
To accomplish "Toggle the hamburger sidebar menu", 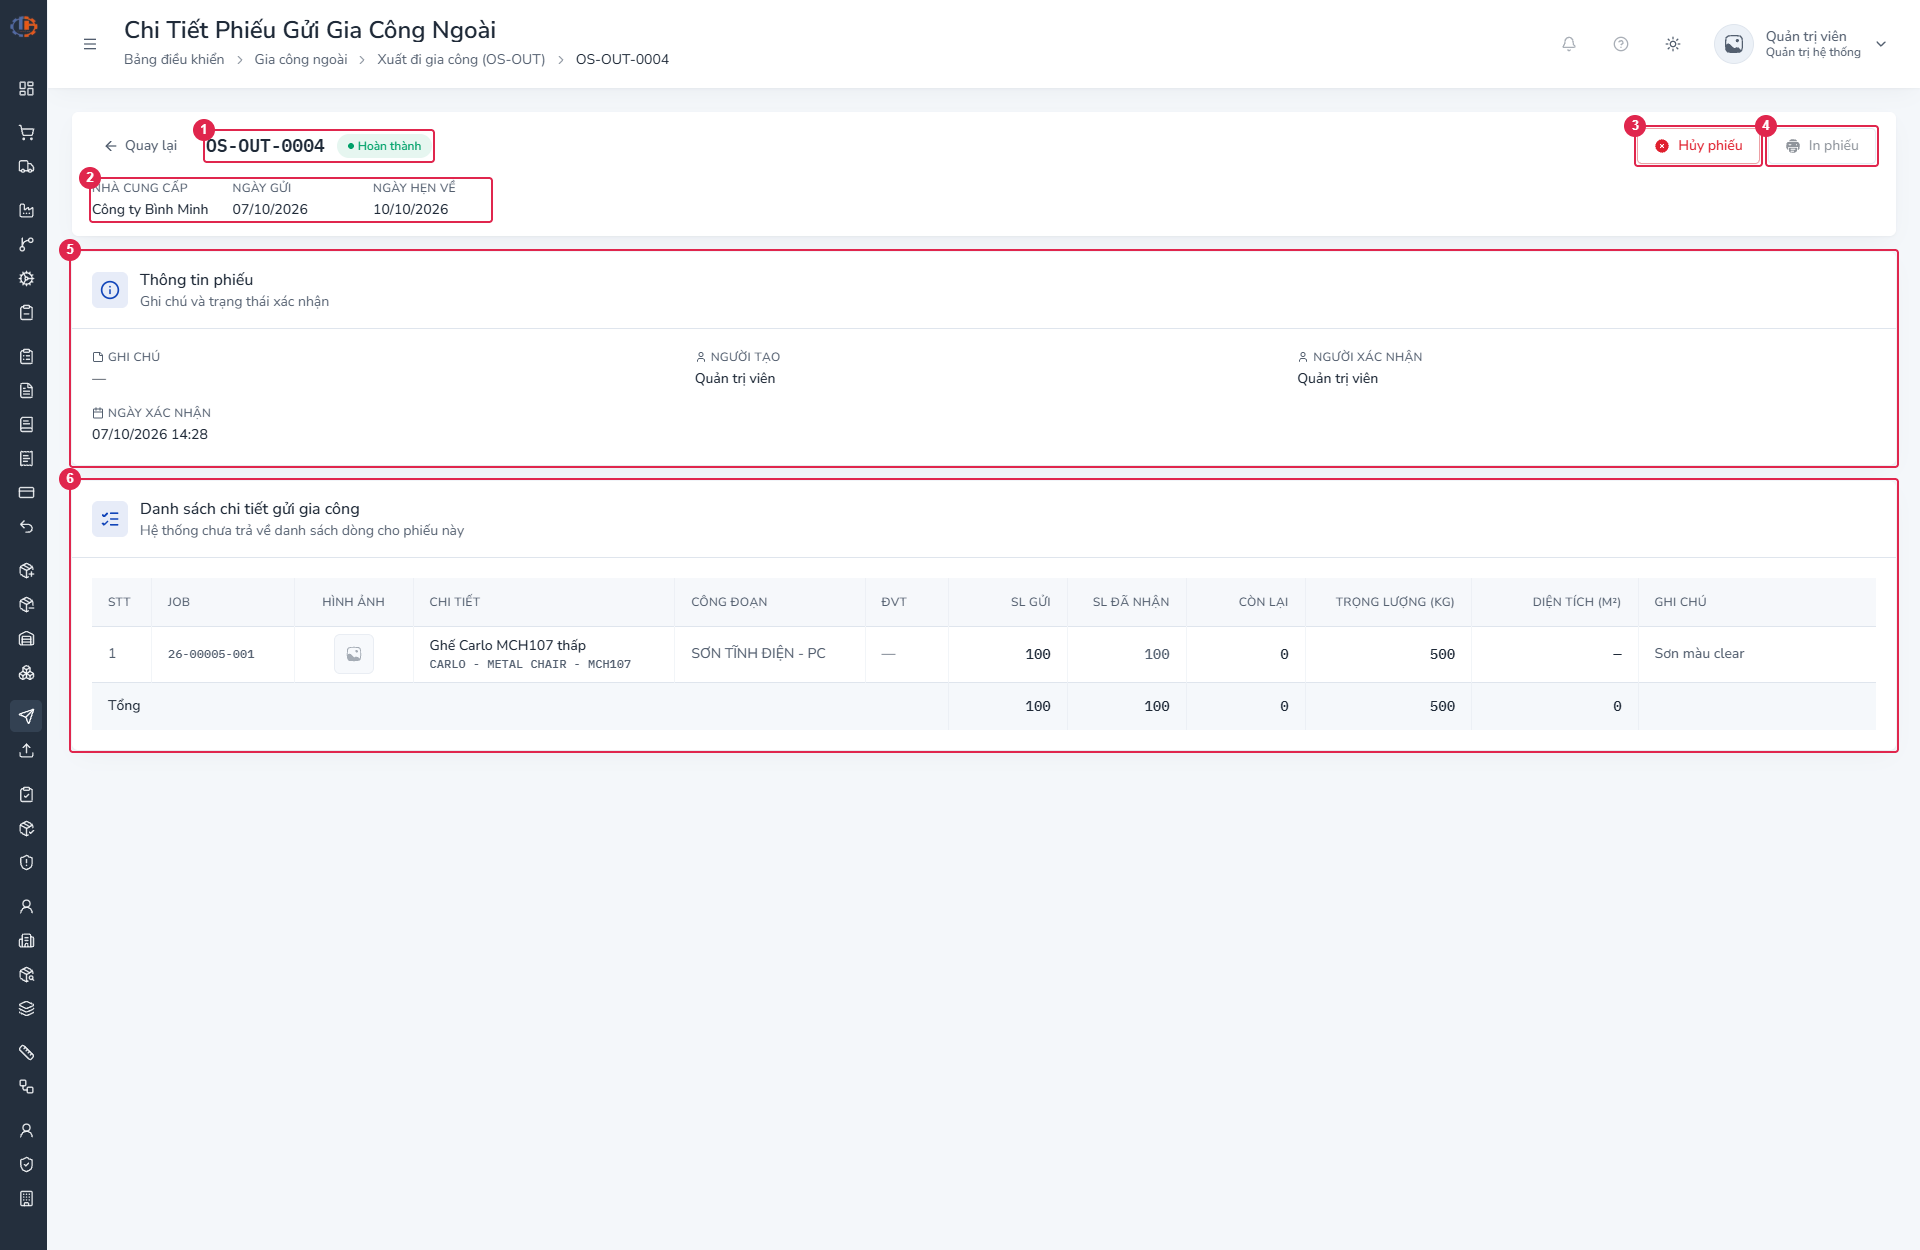I will tap(90, 44).
